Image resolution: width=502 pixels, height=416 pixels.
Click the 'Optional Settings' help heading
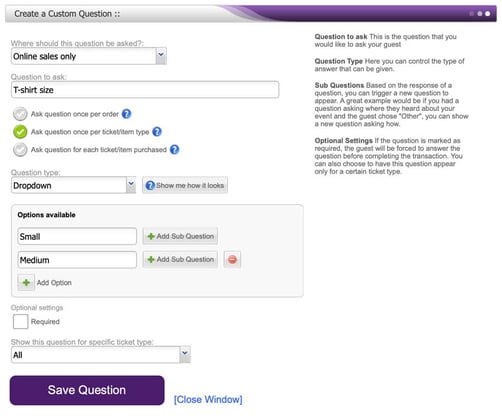(344, 141)
